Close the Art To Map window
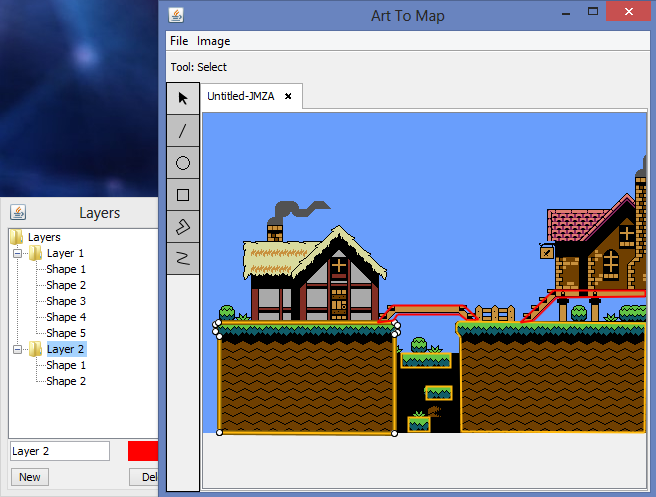 (628, 12)
